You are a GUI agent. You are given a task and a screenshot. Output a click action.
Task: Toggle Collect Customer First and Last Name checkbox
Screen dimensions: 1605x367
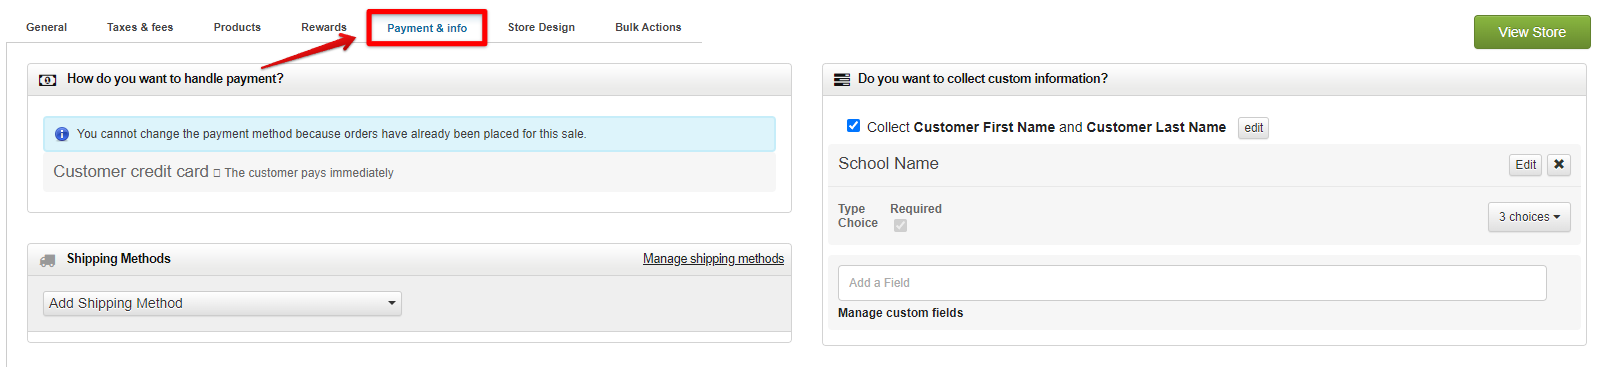pyautogui.click(x=853, y=126)
